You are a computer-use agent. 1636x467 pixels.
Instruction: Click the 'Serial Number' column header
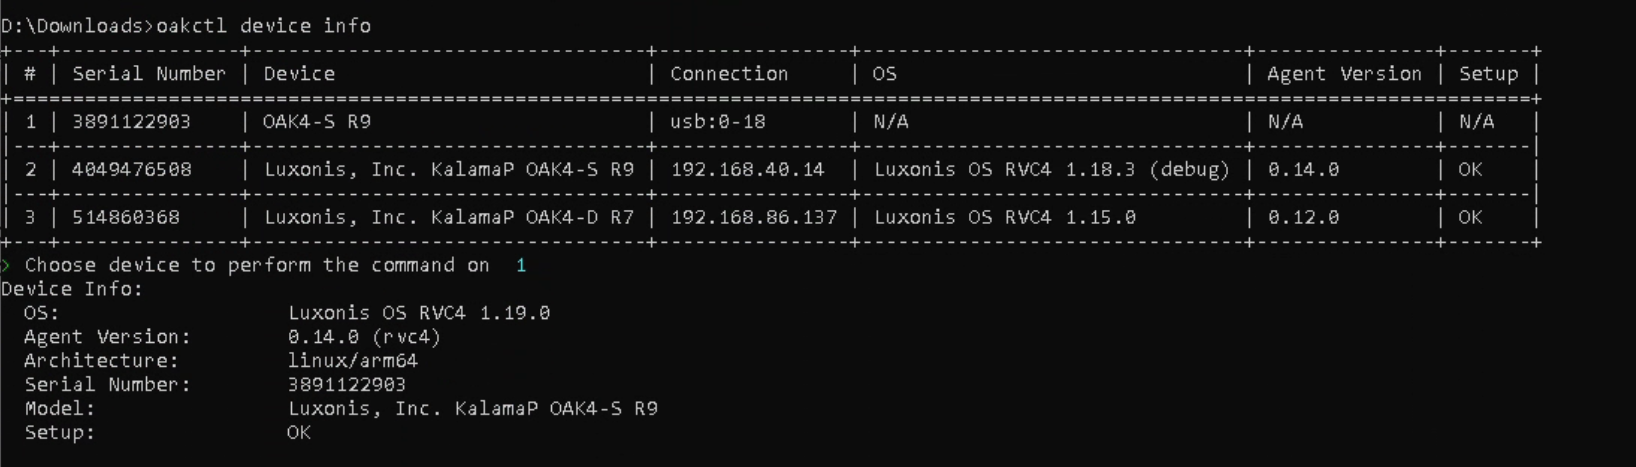149,73
